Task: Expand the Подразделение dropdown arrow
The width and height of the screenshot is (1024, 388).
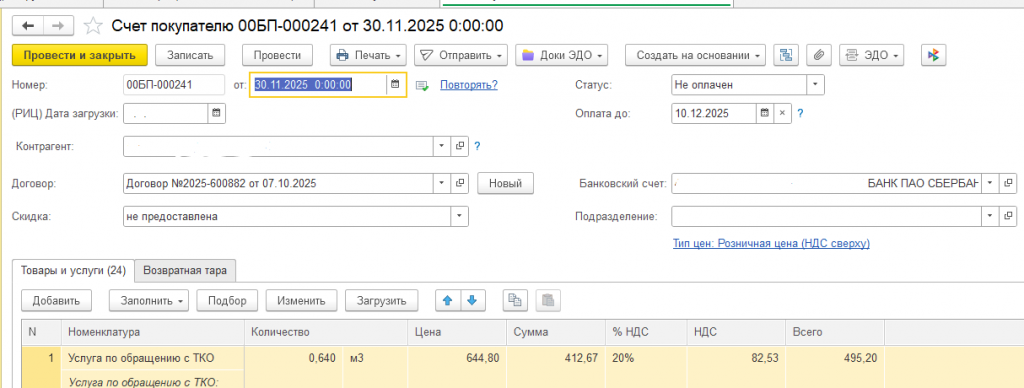Action: click(991, 216)
